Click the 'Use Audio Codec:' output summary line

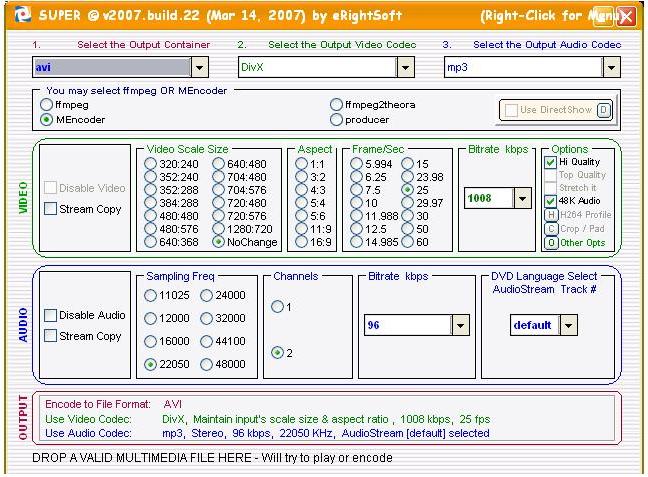pos(267,434)
